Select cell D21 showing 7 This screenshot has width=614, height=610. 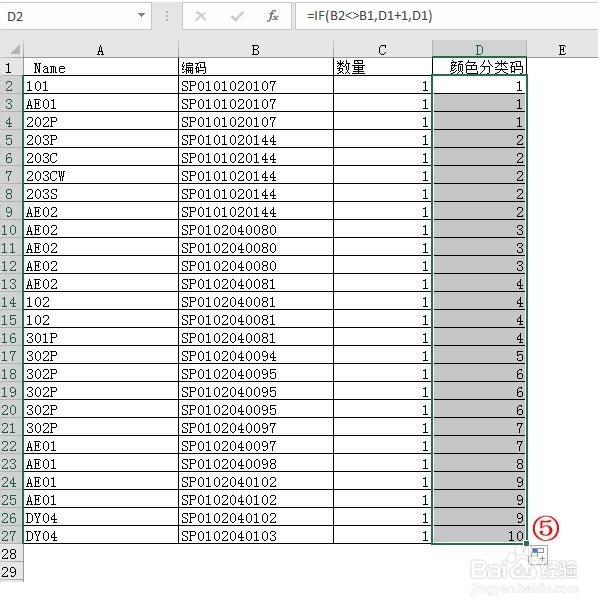click(479, 428)
